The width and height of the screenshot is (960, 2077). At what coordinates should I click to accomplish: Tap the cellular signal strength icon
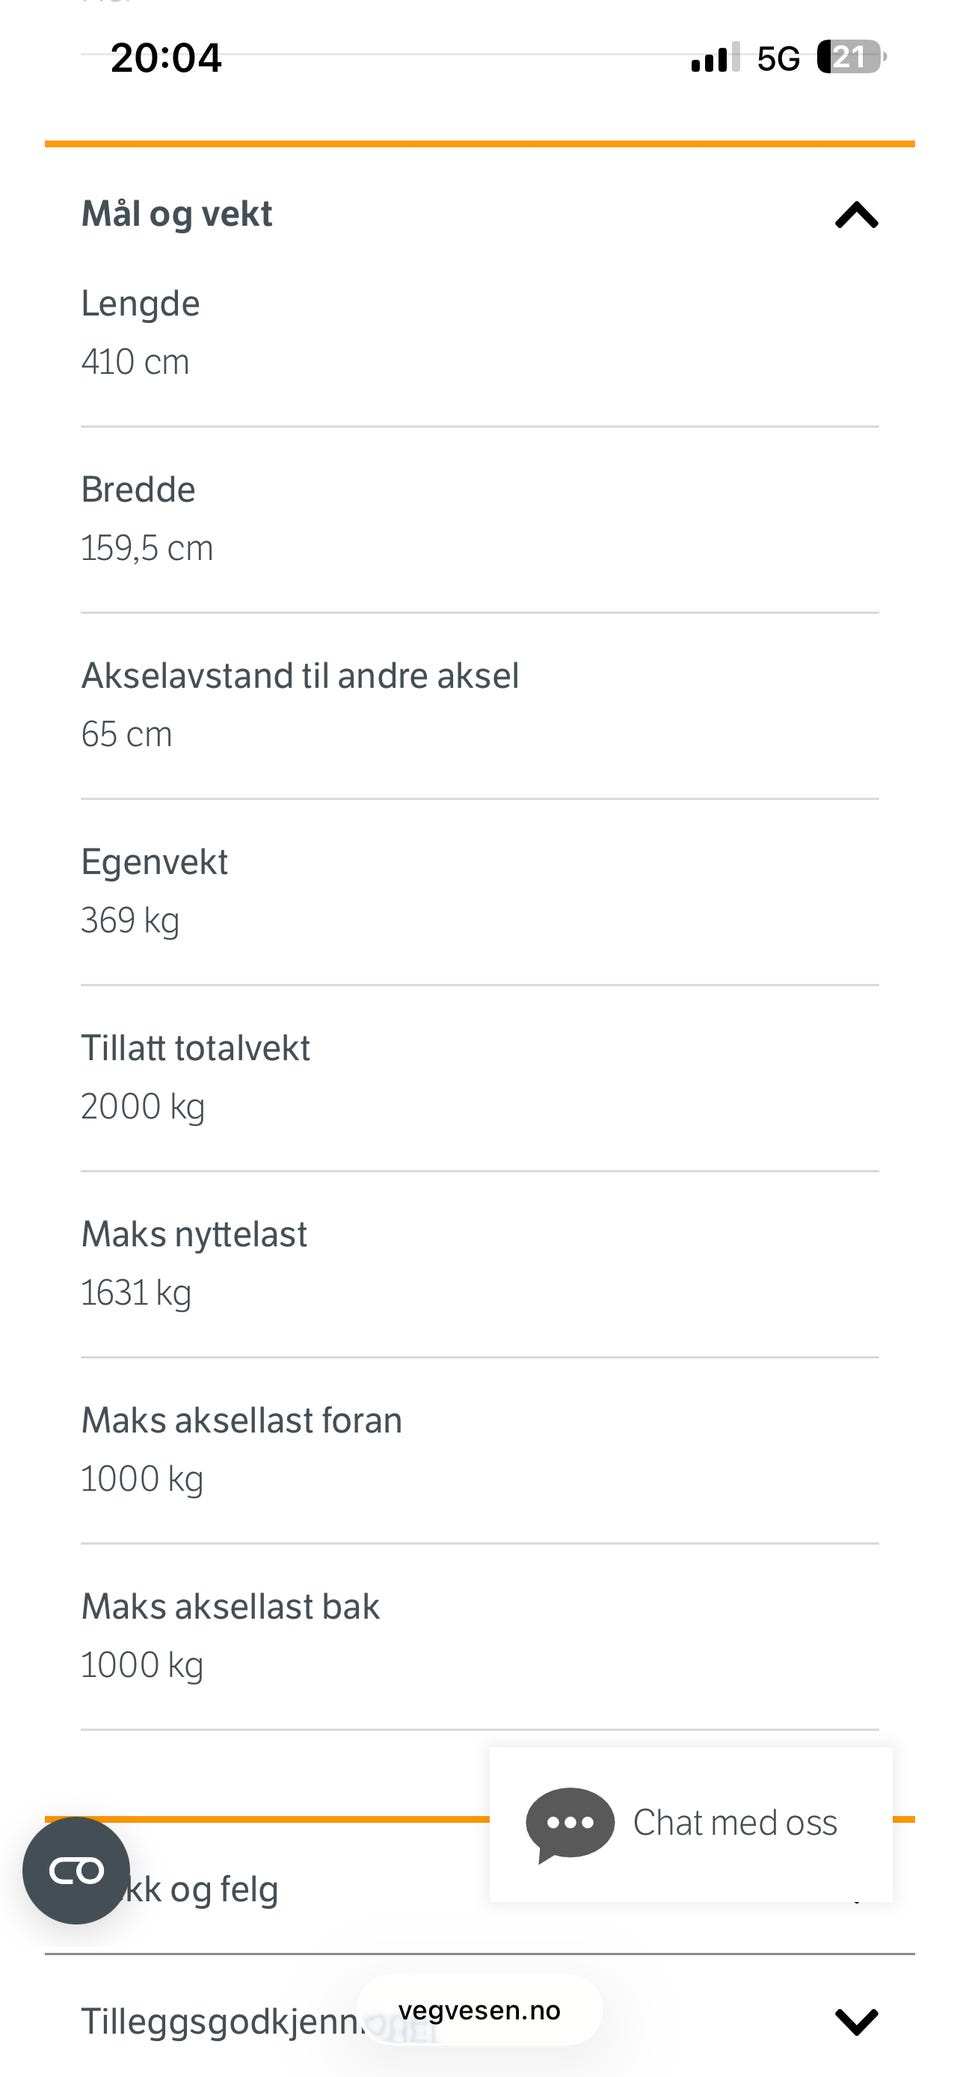pyautogui.click(x=715, y=57)
